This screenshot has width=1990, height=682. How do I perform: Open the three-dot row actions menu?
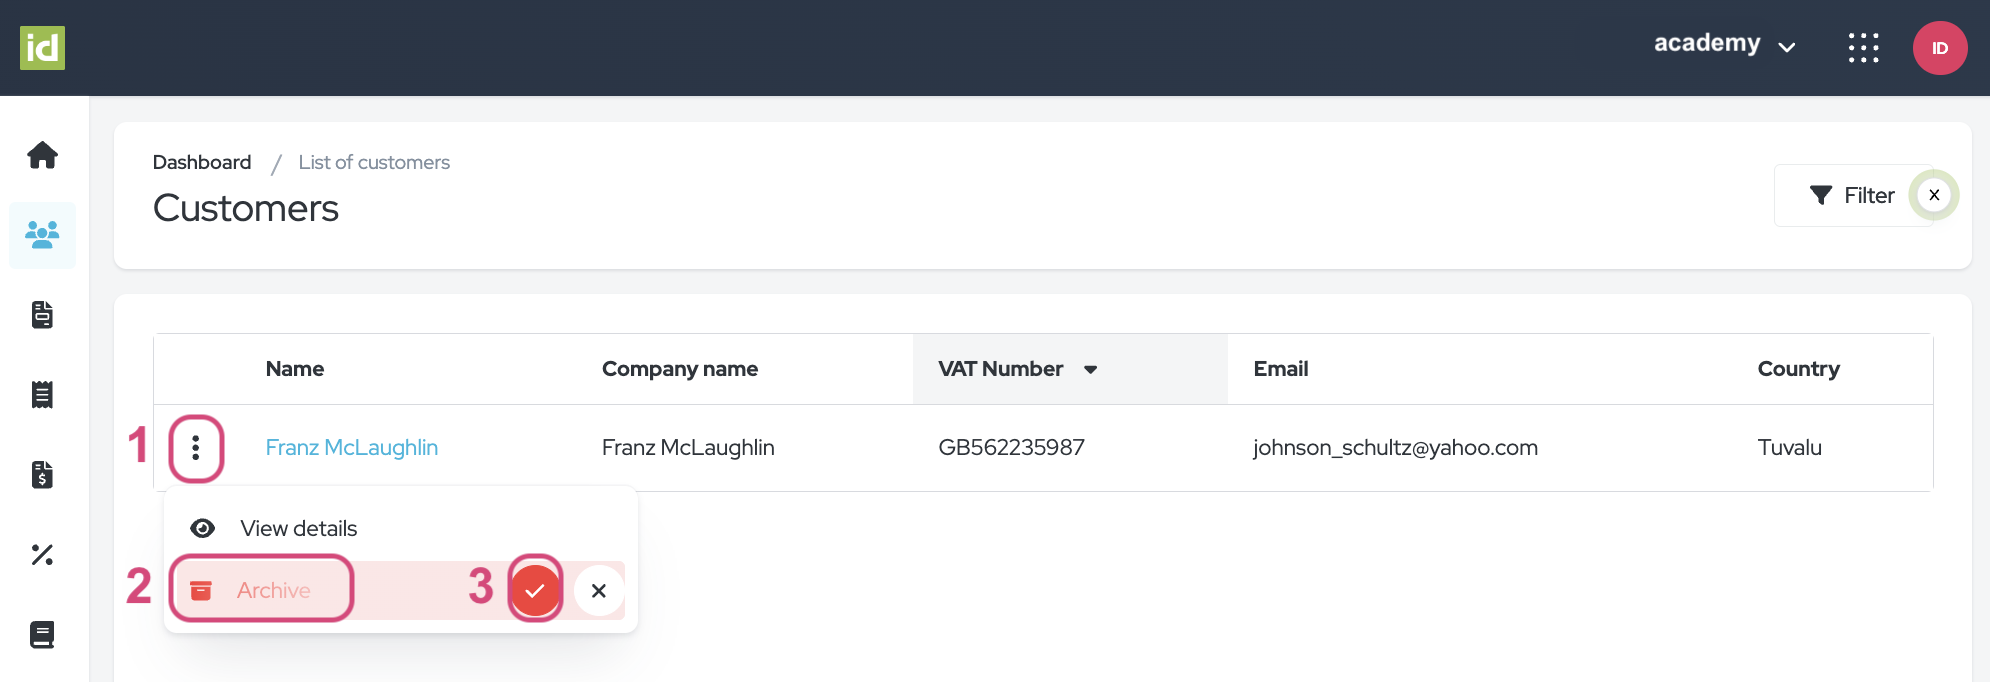196,448
